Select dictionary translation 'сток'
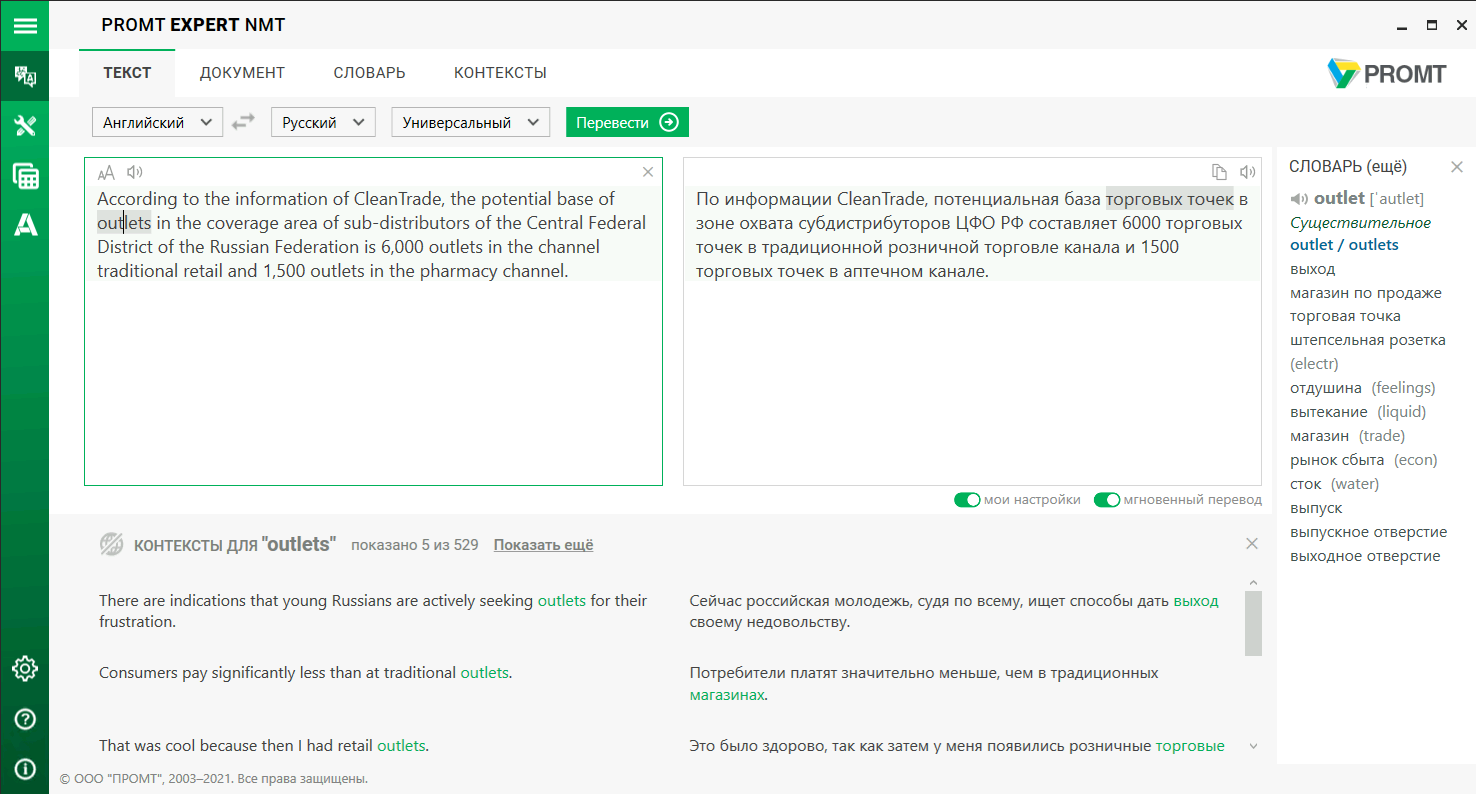 (1306, 484)
